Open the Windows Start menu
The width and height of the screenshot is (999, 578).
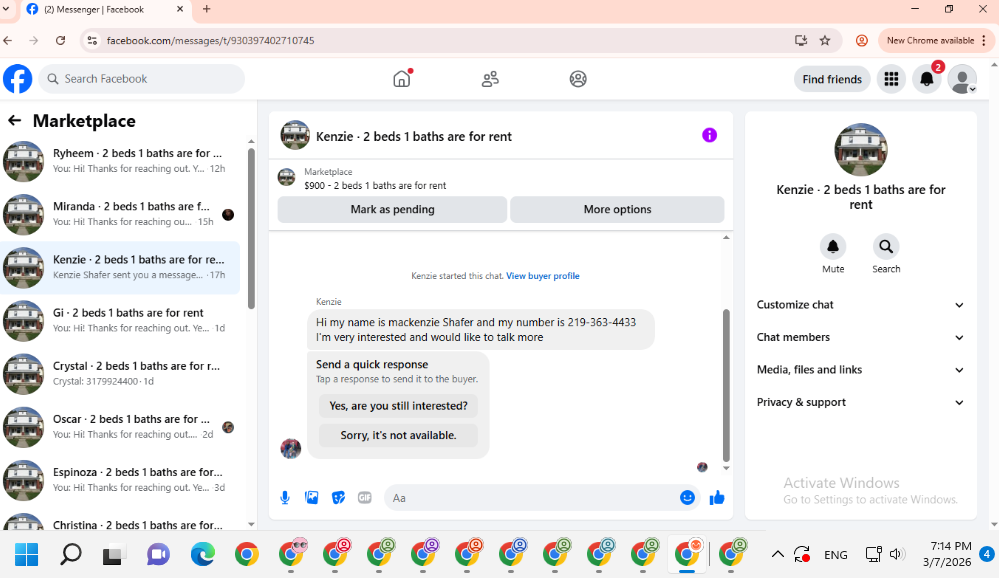tap(26, 554)
